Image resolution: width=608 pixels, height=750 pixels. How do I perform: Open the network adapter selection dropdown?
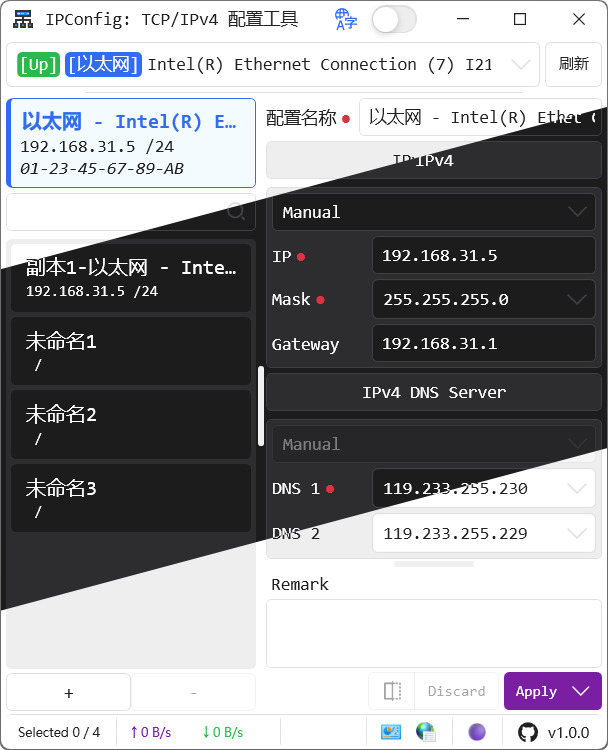point(273,65)
